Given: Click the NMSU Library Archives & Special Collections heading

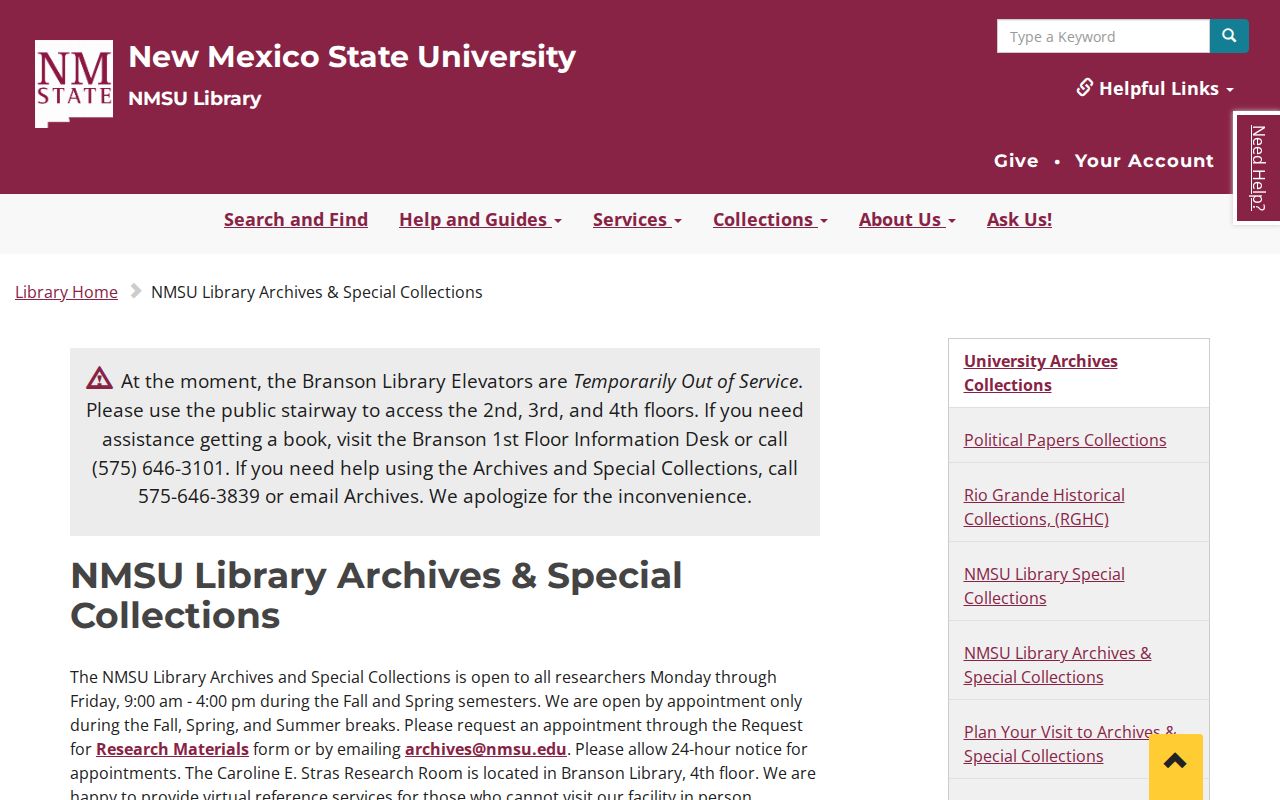Looking at the screenshot, I should point(376,595).
